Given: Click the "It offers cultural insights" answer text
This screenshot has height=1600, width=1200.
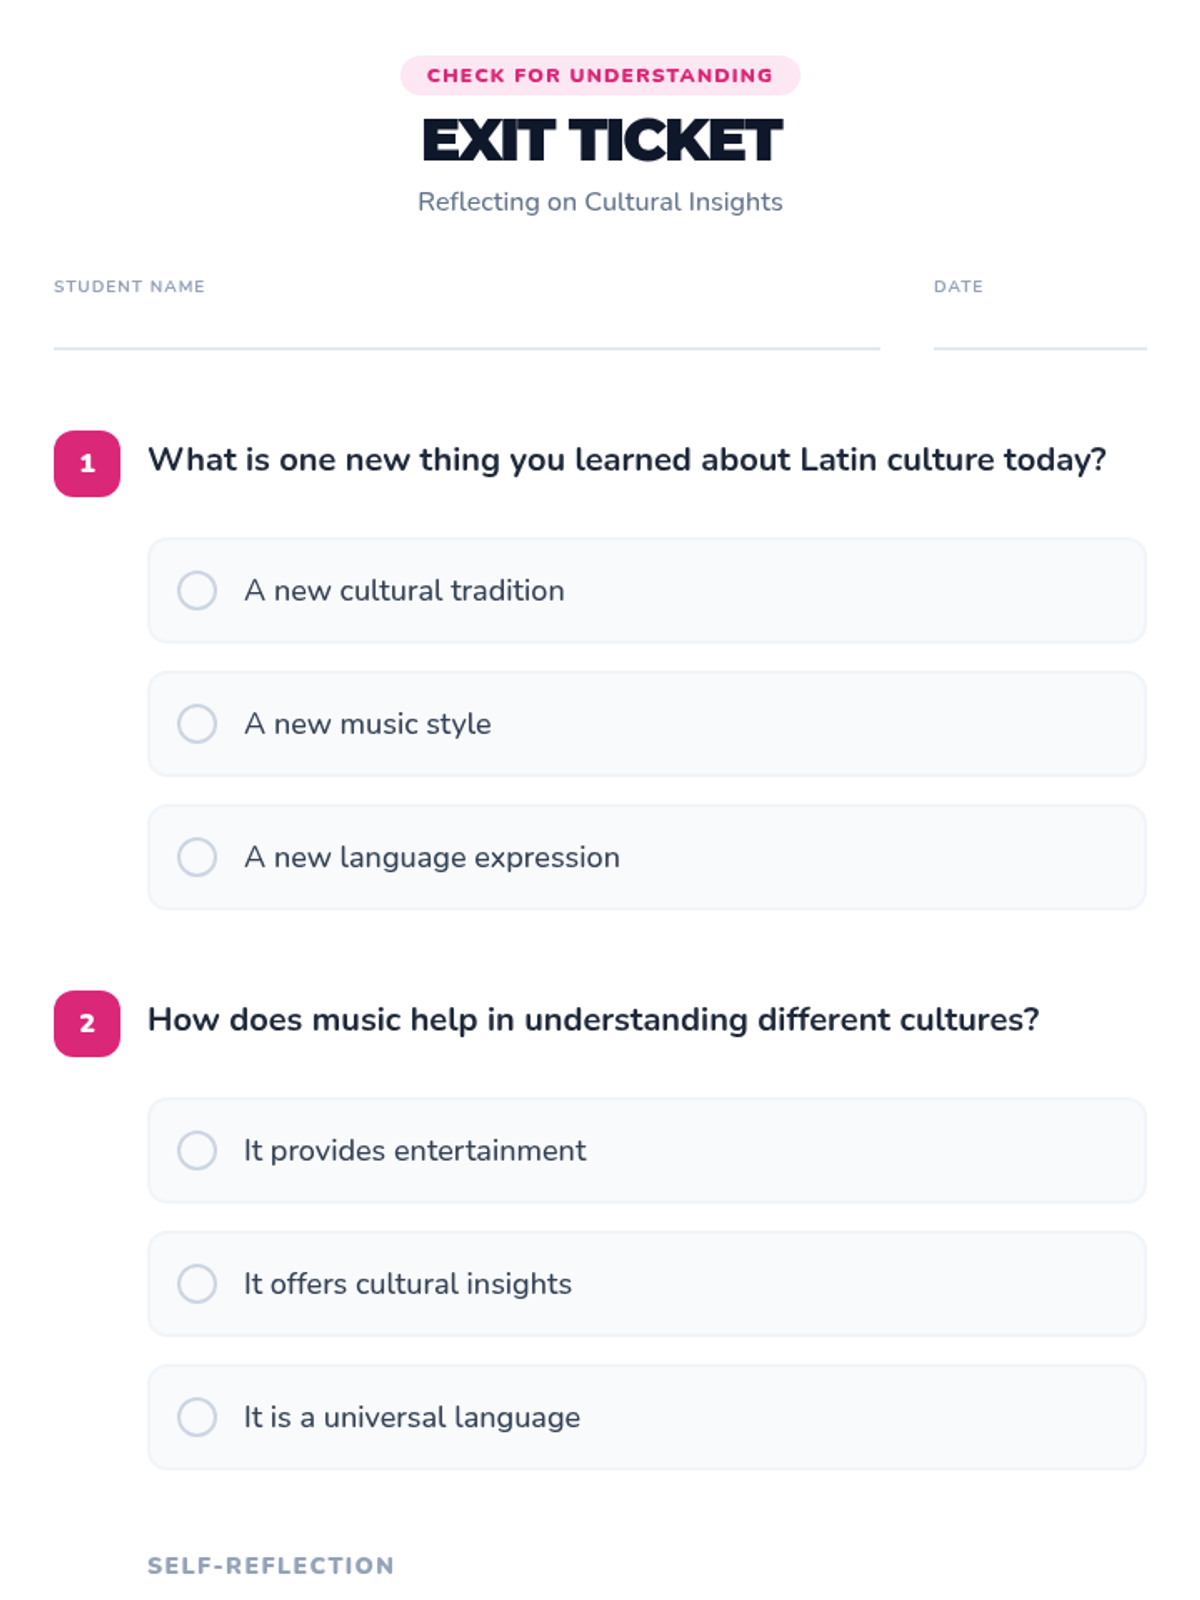Looking at the screenshot, I should click(x=408, y=1284).
